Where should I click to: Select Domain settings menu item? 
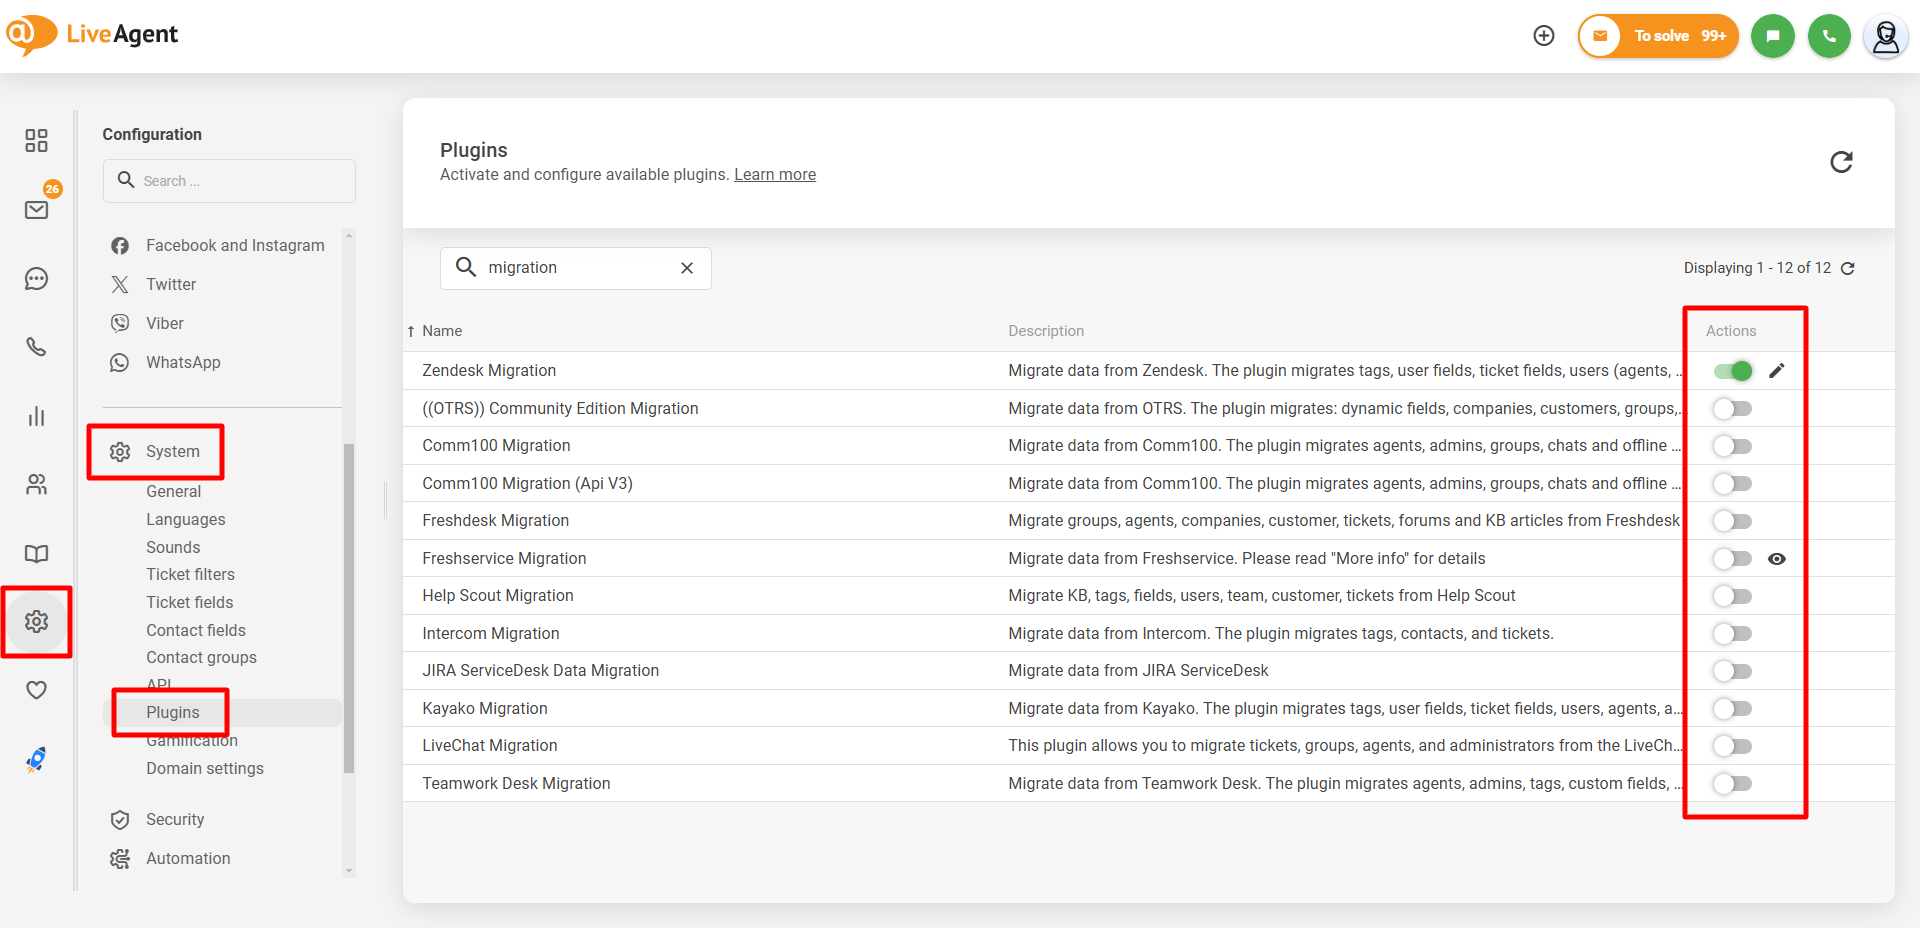(205, 769)
